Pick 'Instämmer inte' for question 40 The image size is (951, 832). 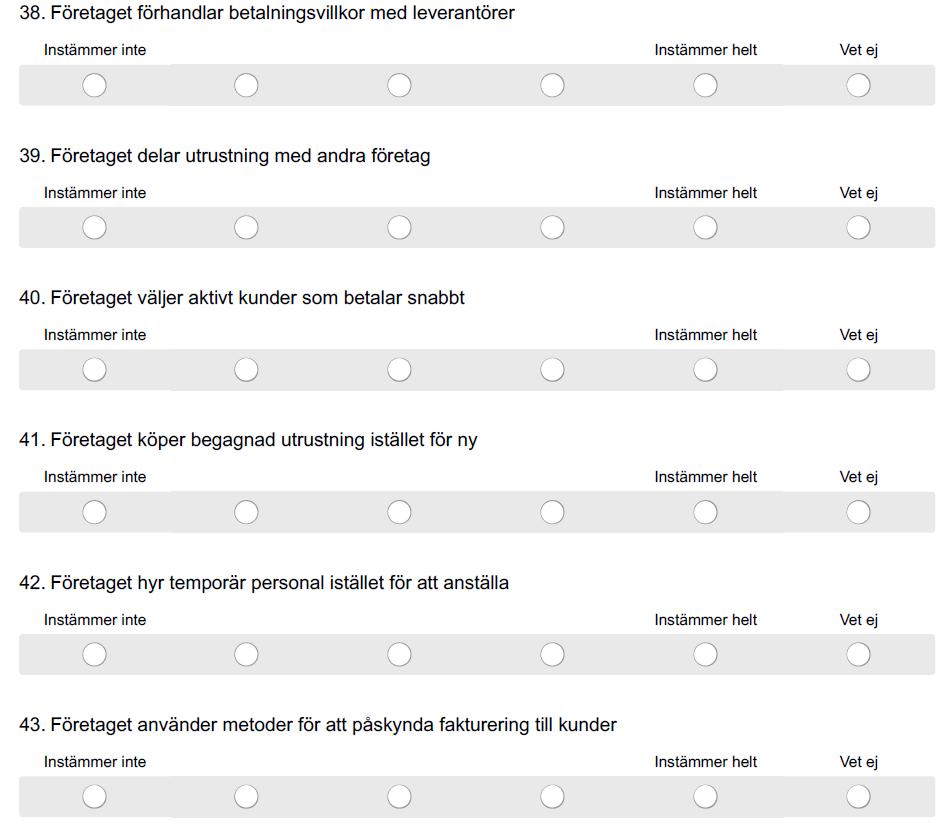95,370
